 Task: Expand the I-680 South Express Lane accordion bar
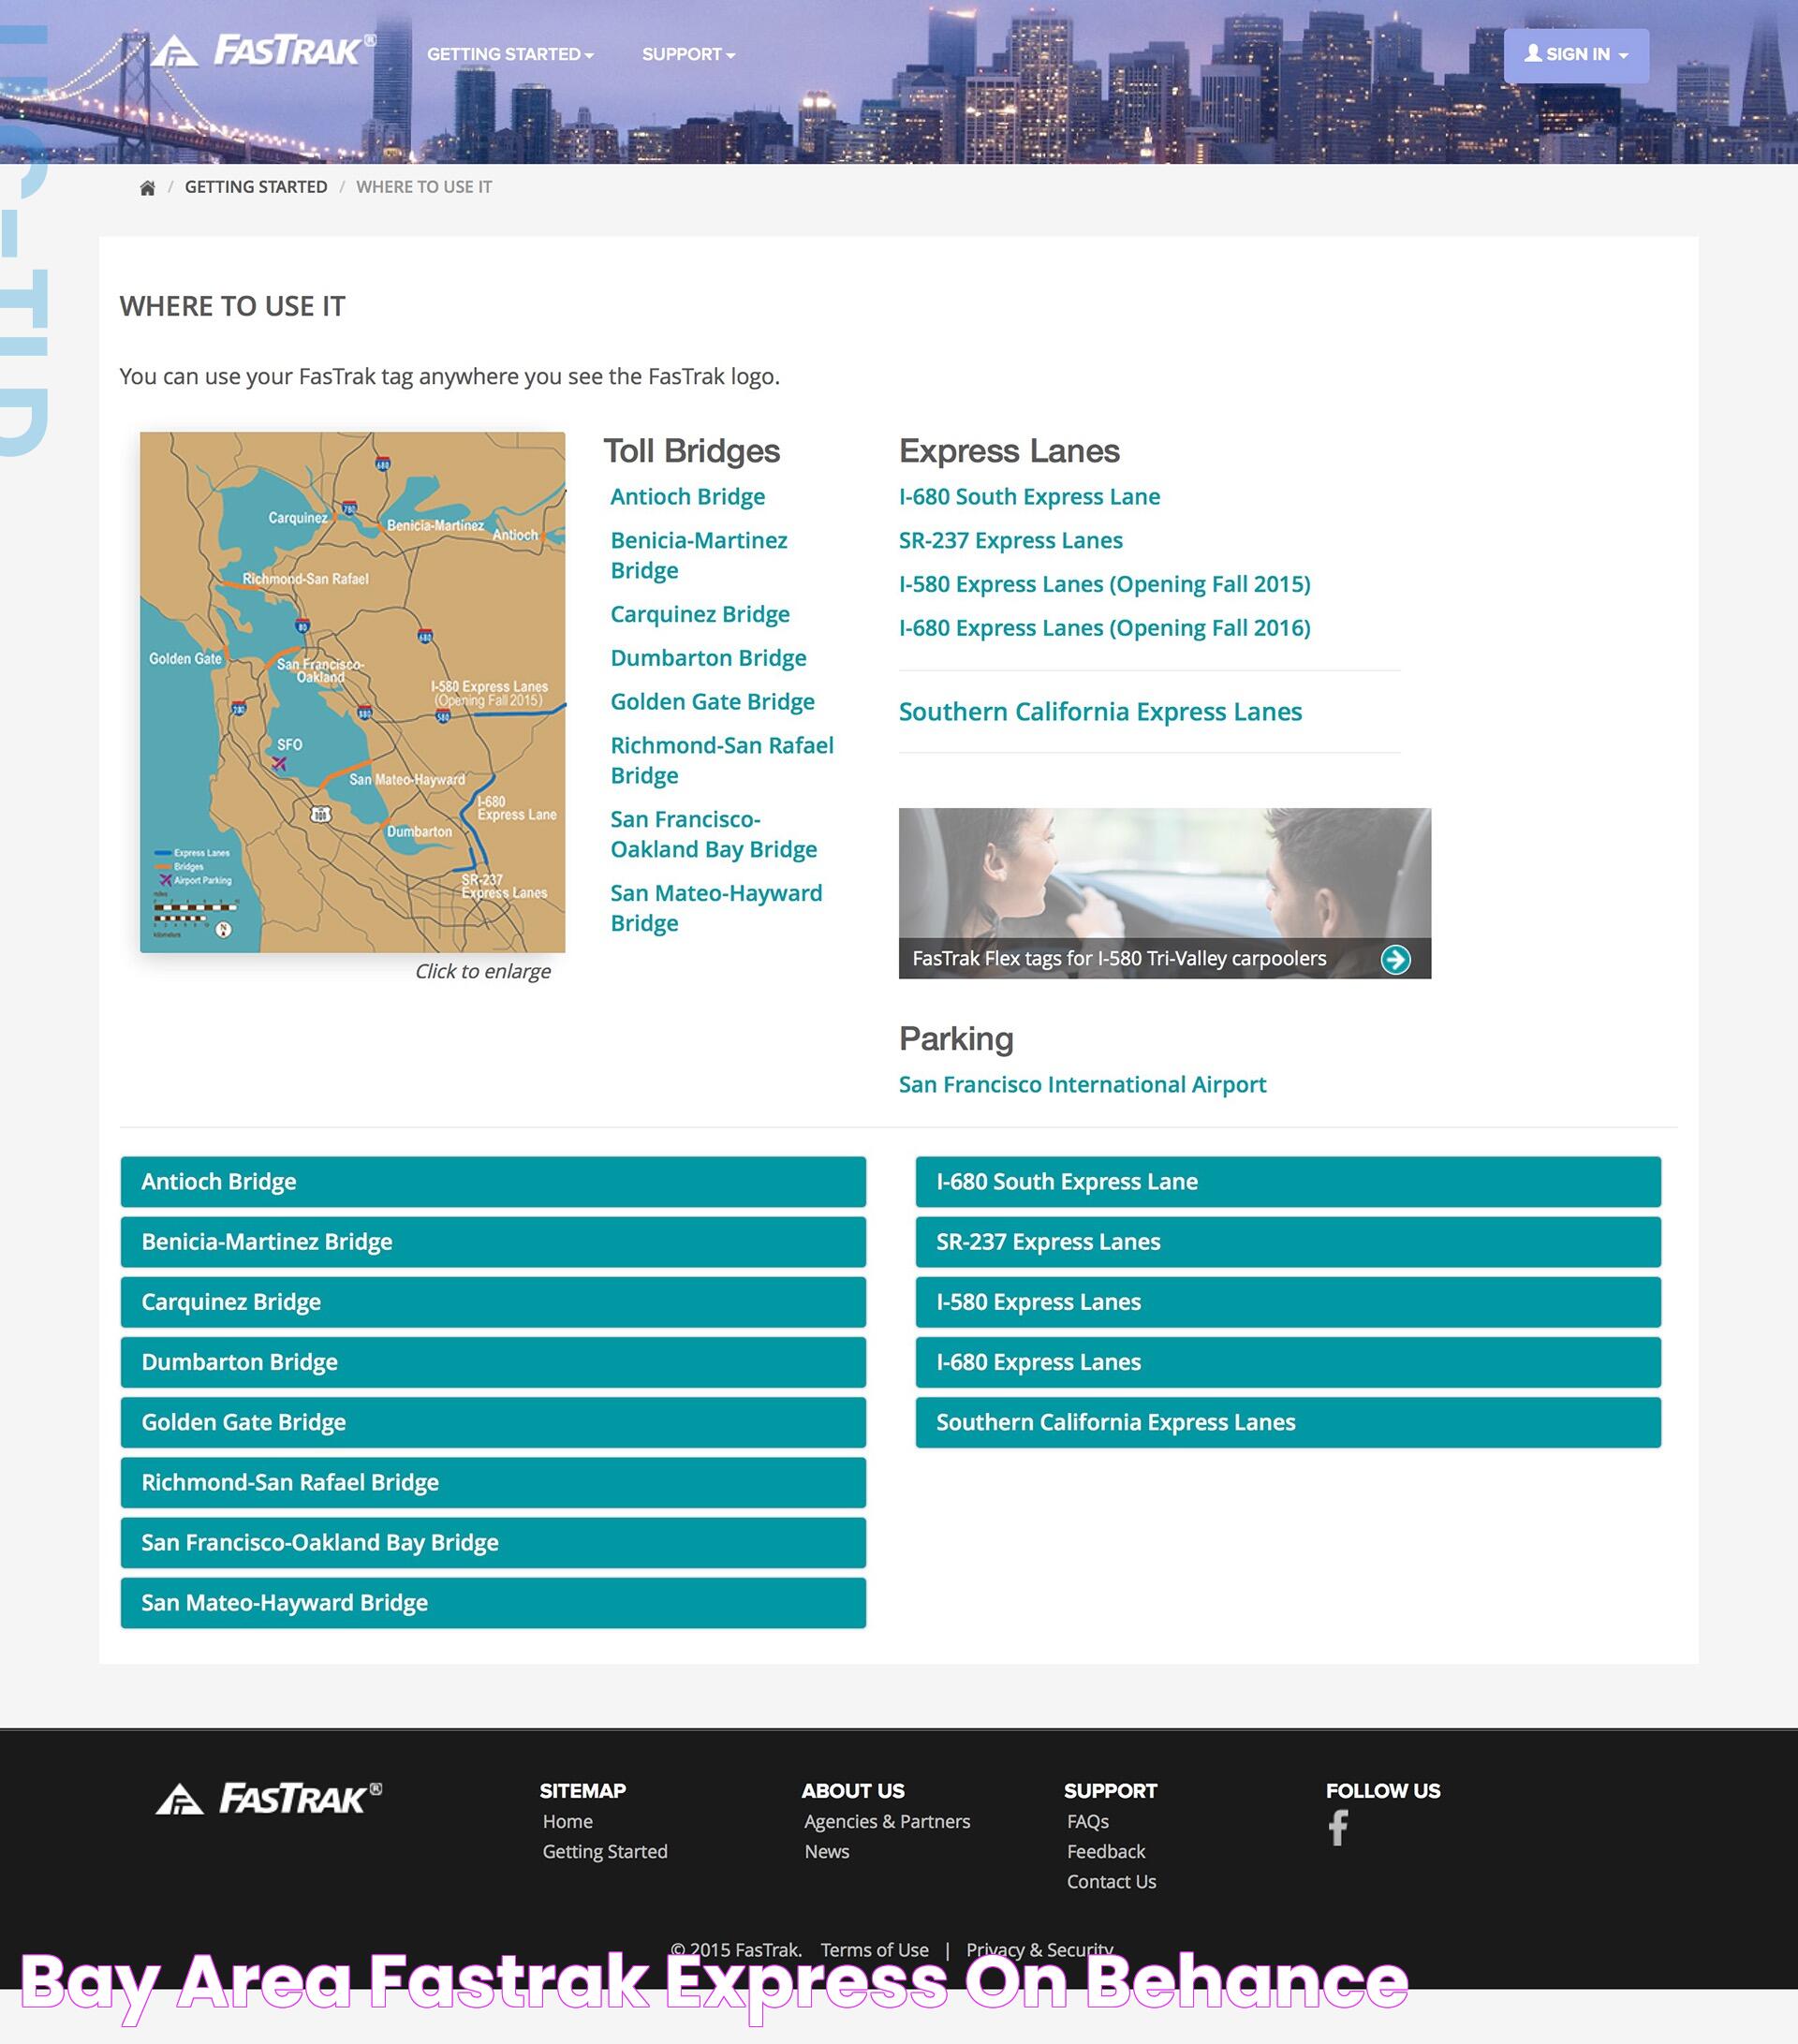(1288, 1182)
